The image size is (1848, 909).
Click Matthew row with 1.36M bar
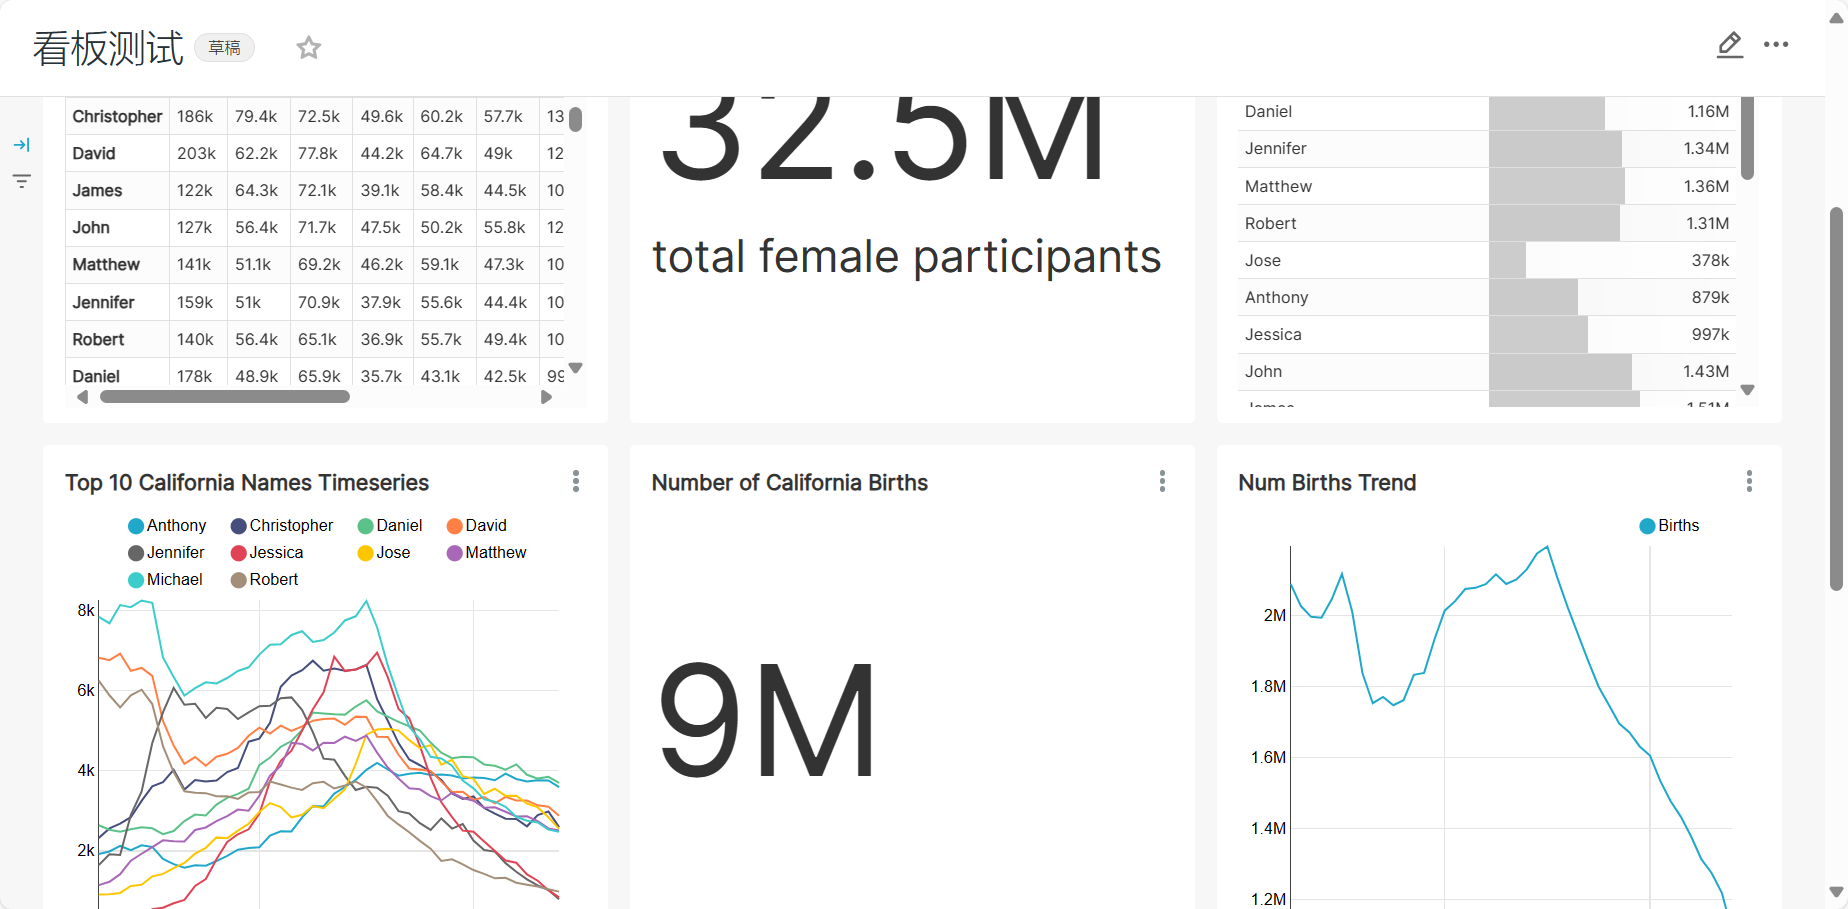1486,186
